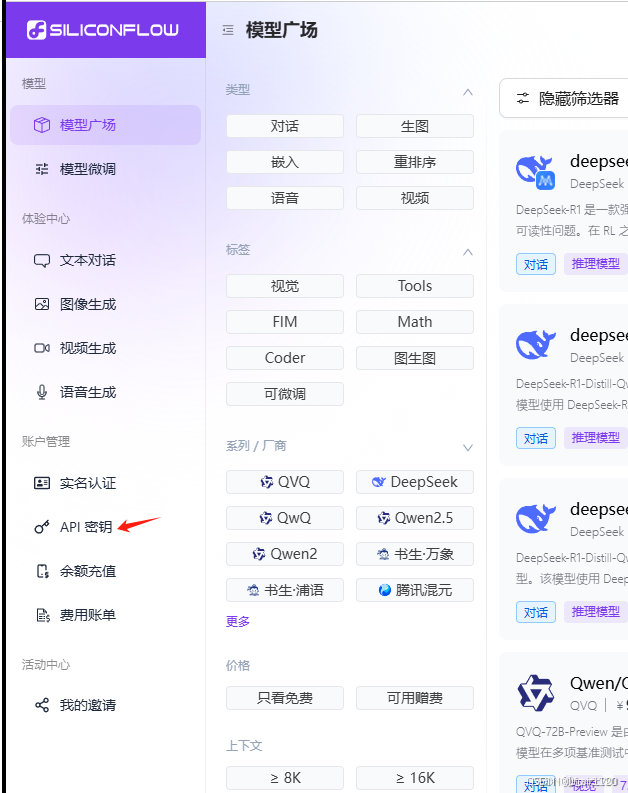Select the 可微调 tag filter
This screenshot has height=793, width=628.
pos(285,393)
